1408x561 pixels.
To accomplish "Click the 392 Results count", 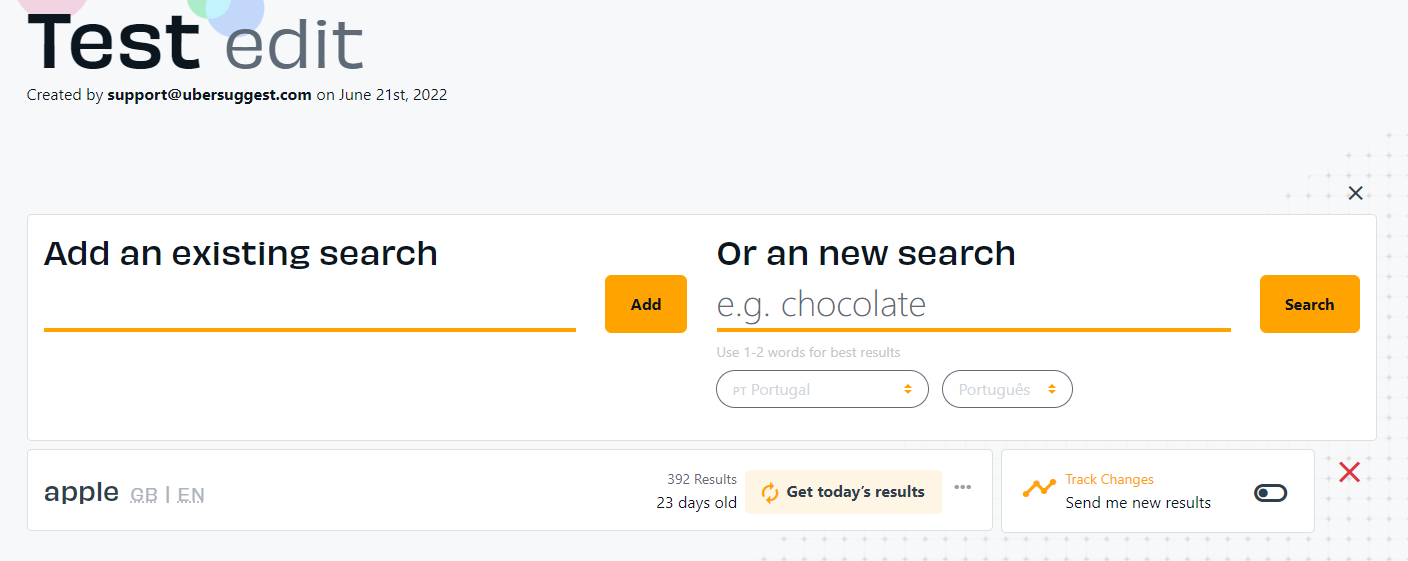I will [702, 480].
